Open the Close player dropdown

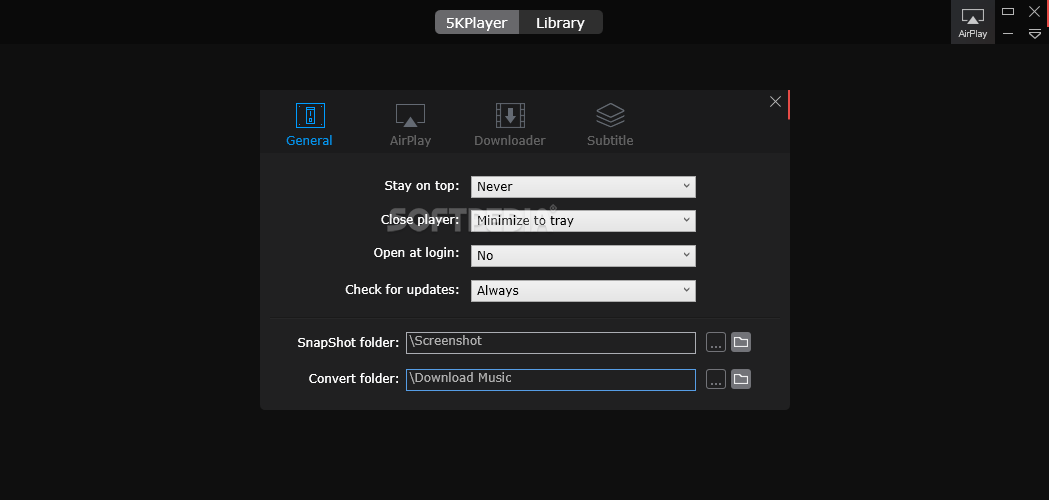pos(583,221)
